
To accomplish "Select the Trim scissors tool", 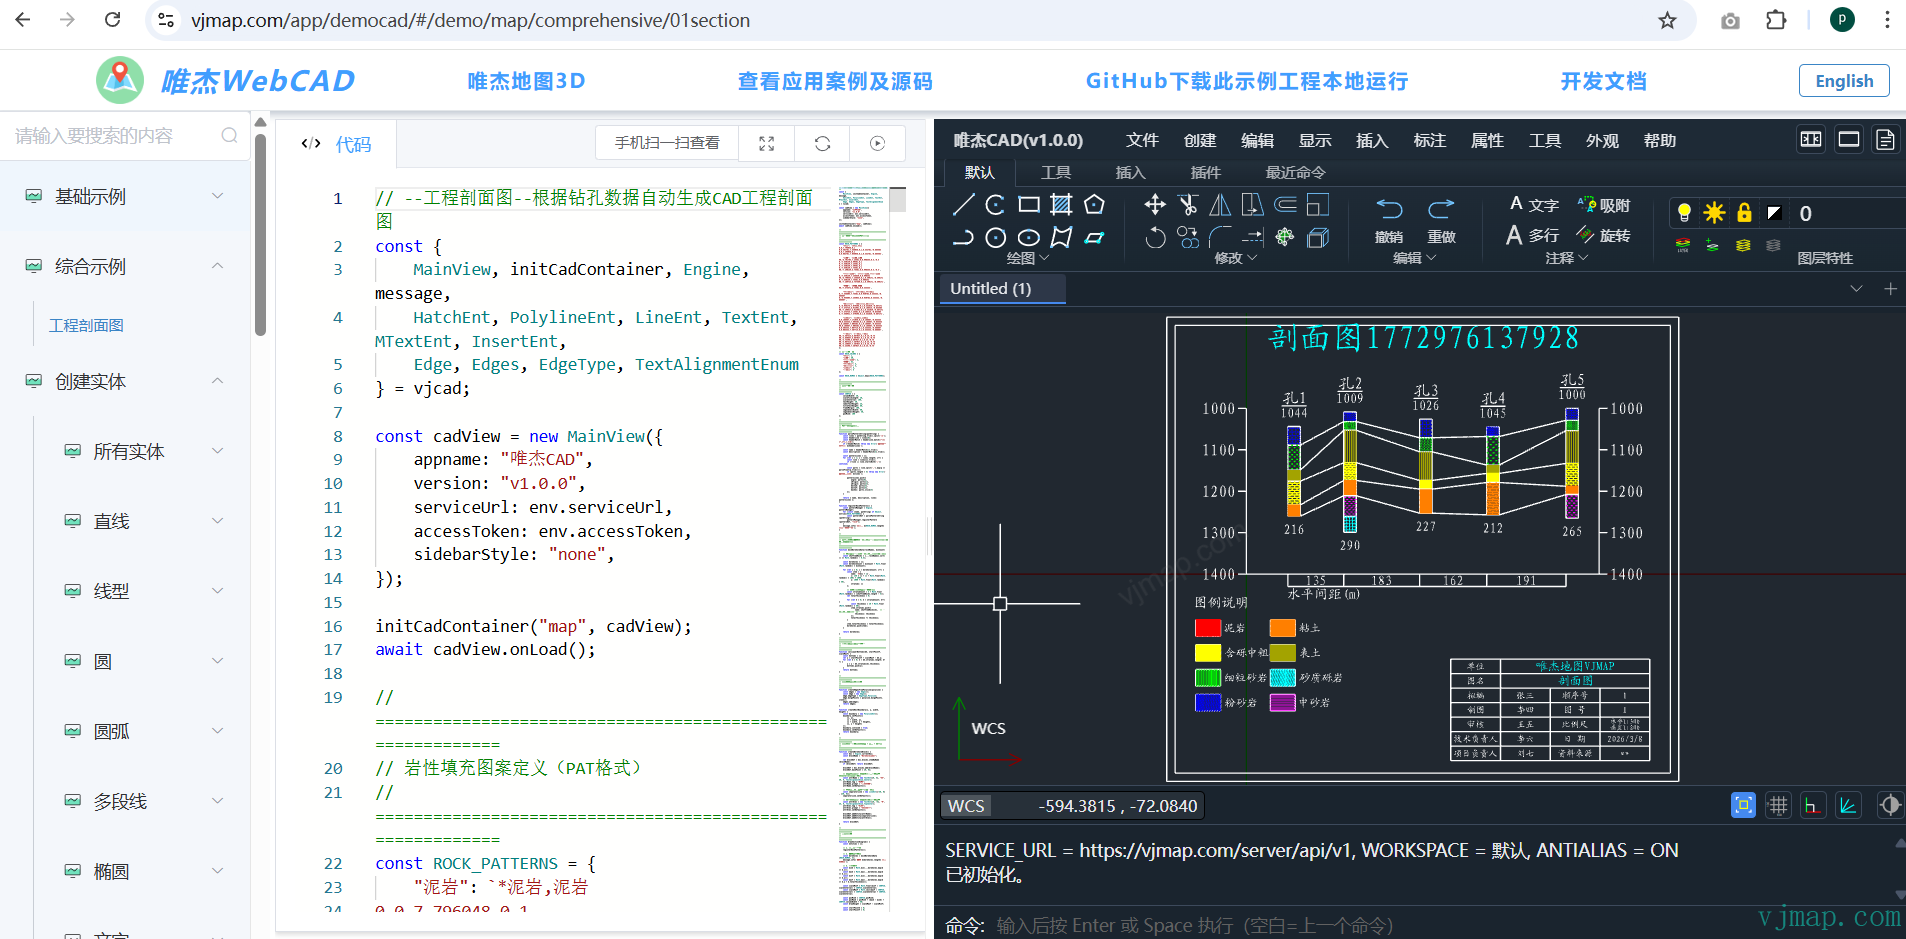I will pyautogui.click(x=1188, y=205).
